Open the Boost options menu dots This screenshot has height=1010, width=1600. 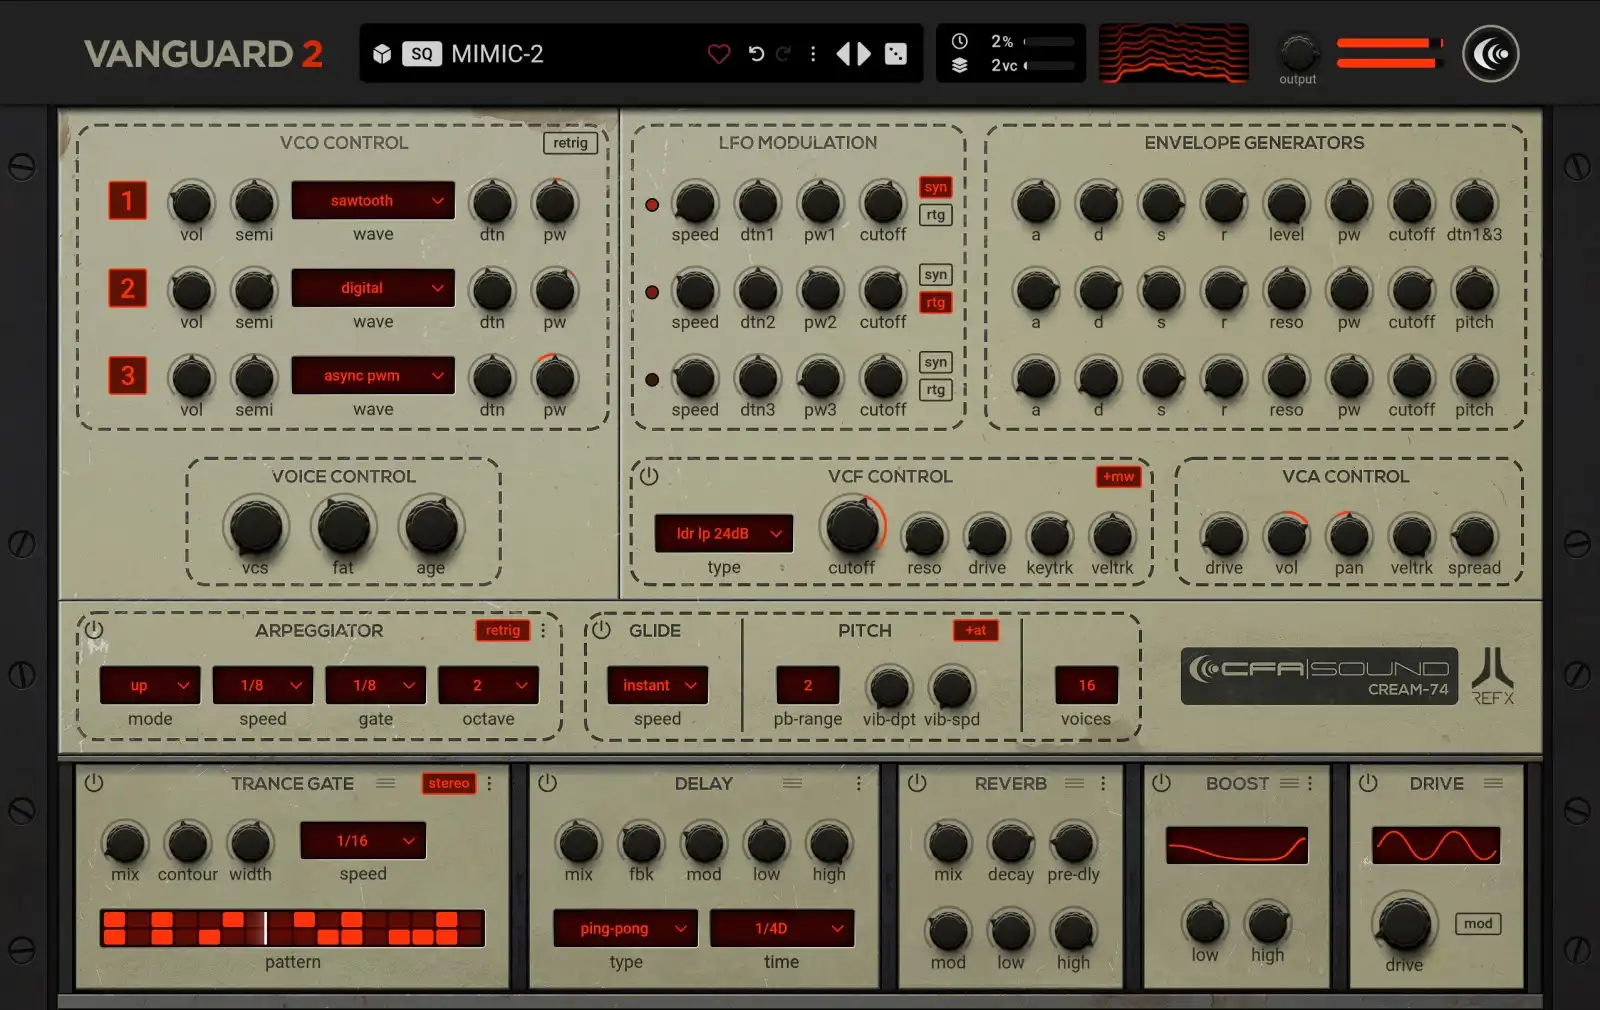pos(1309,783)
